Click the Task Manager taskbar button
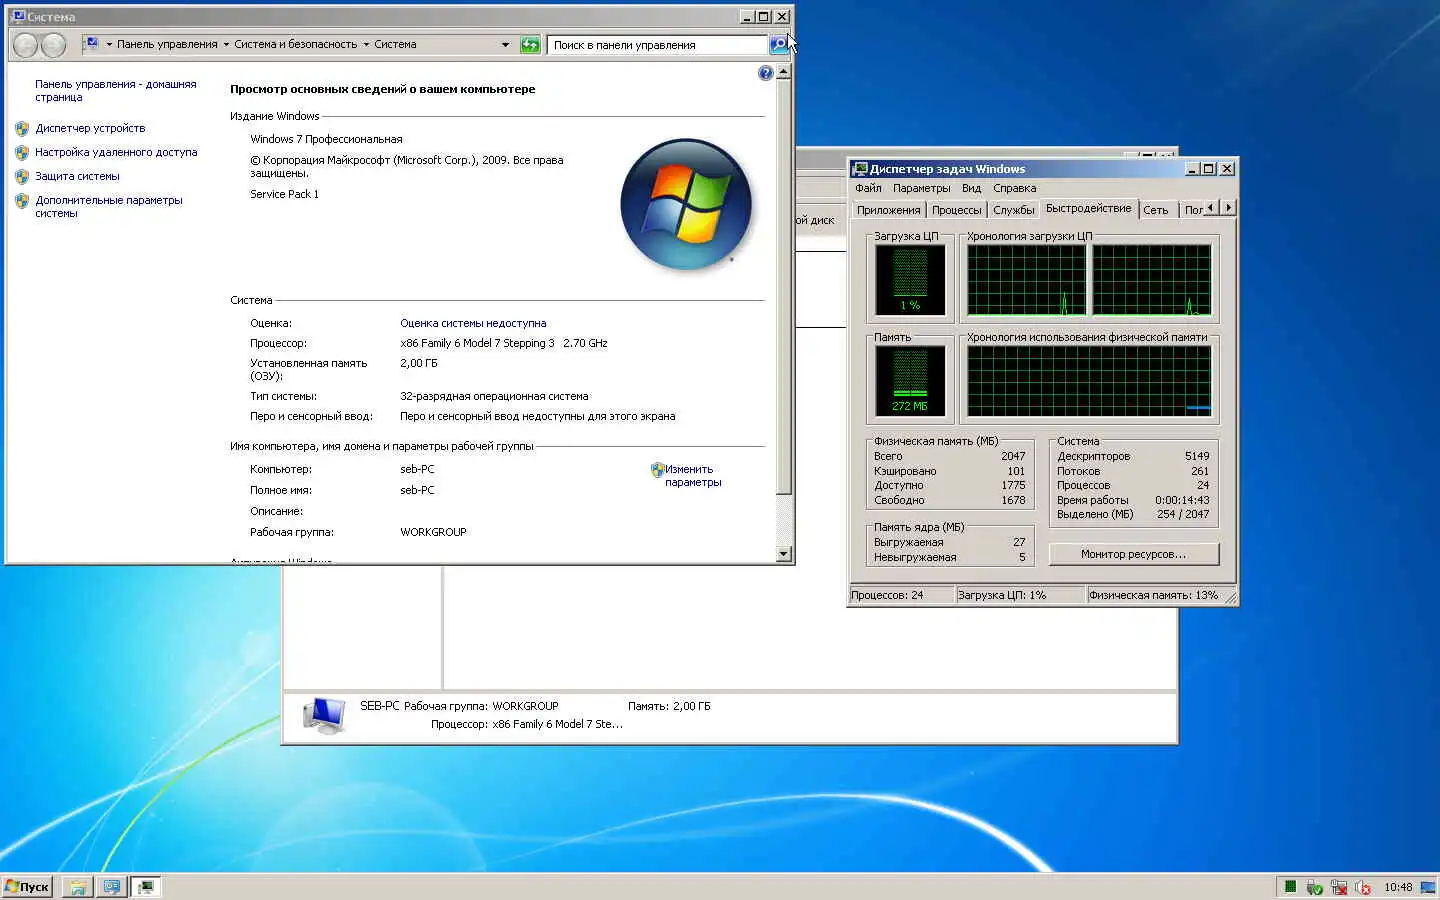Screen dimensions: 1440x900 point(146,887)
